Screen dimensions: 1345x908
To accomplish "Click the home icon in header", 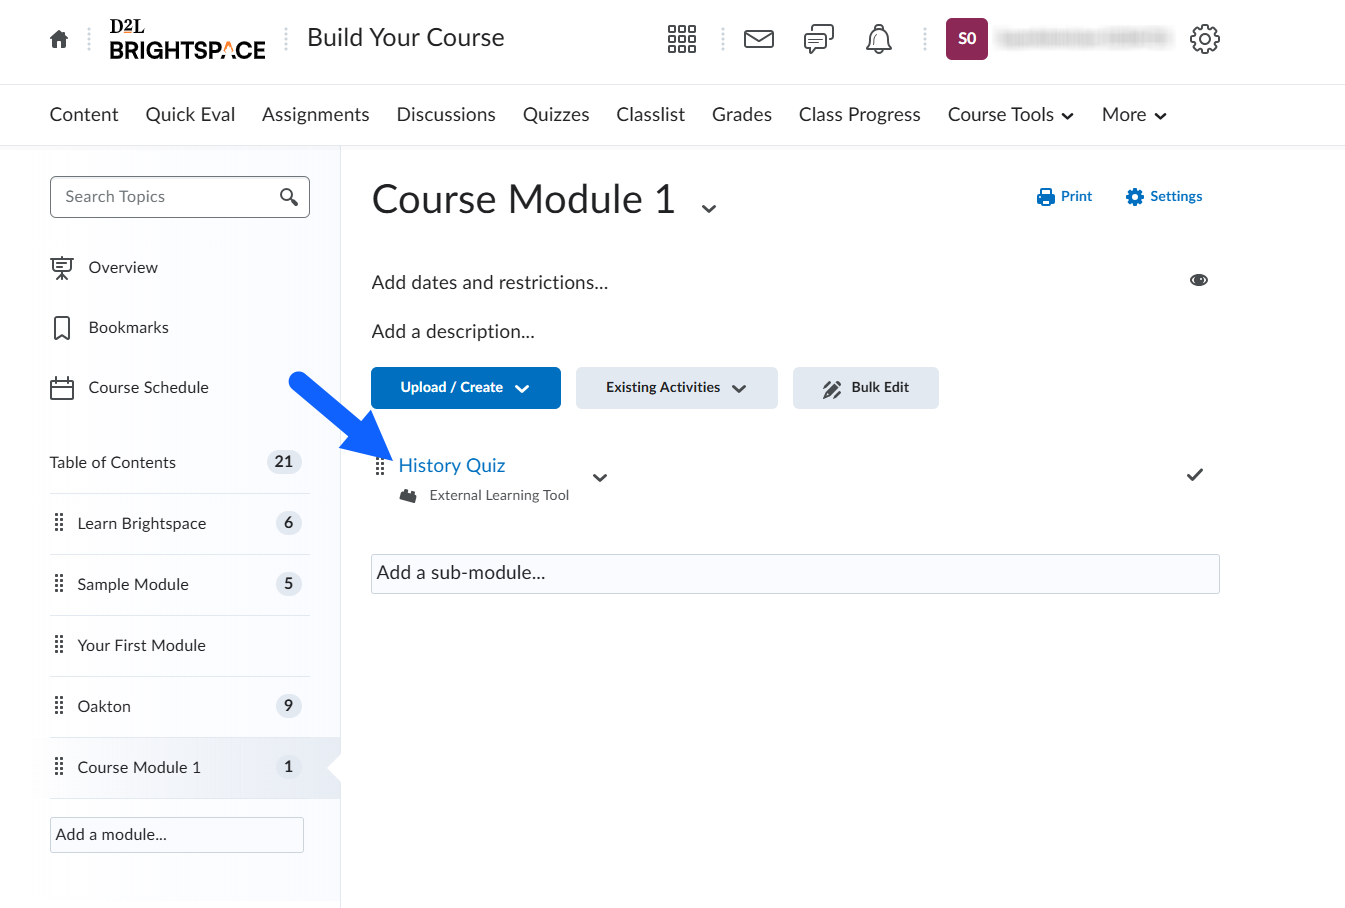I will coord(59,39).
